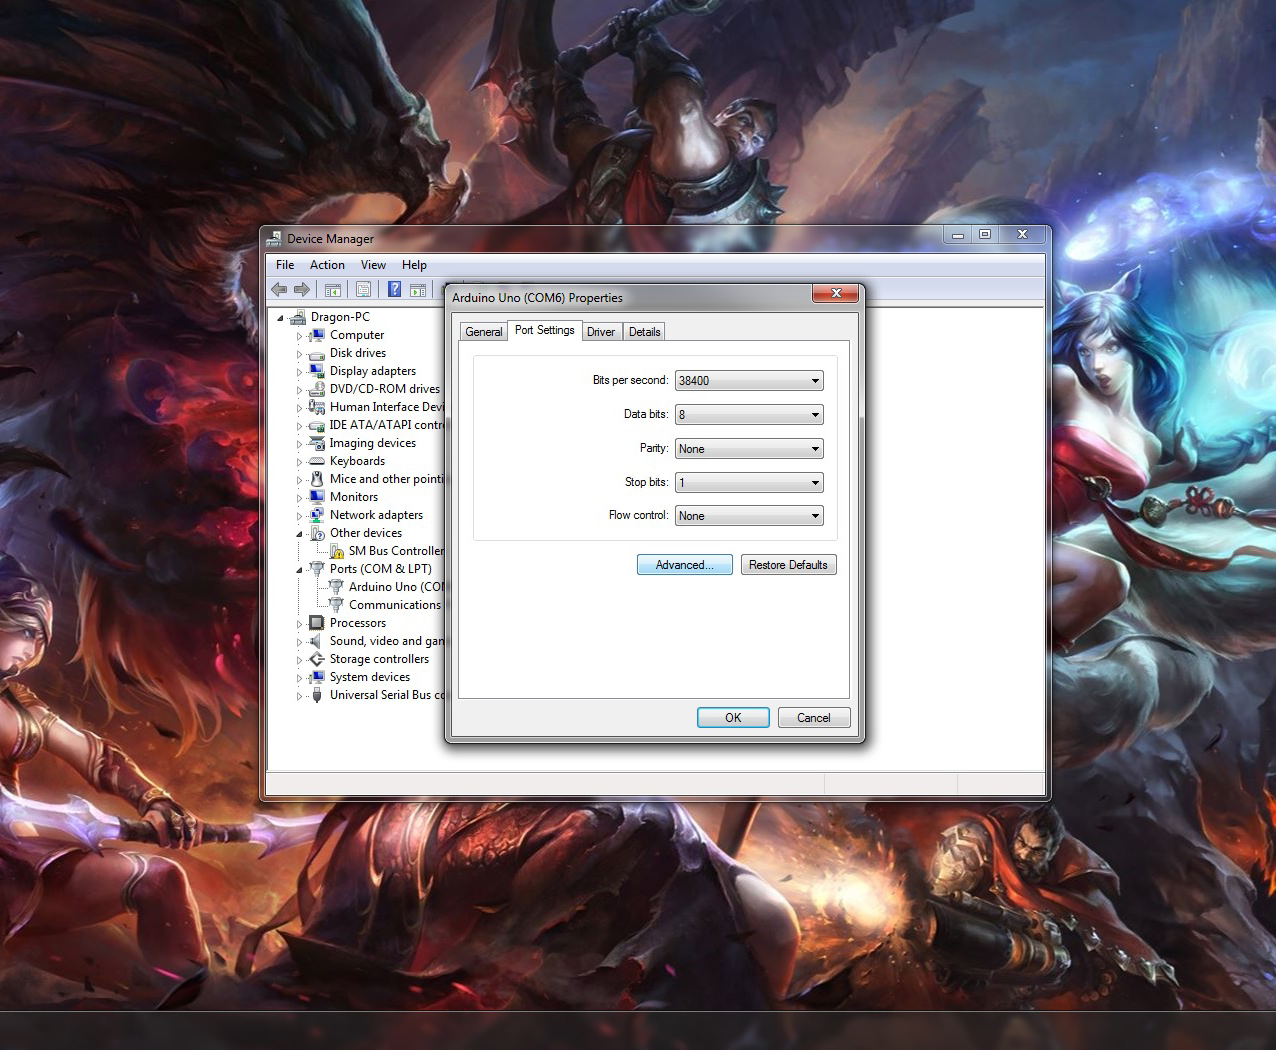Screen dimensions: 1276x1050
Task: Switch to the Details tab
Action: click(x=644, y=332)
